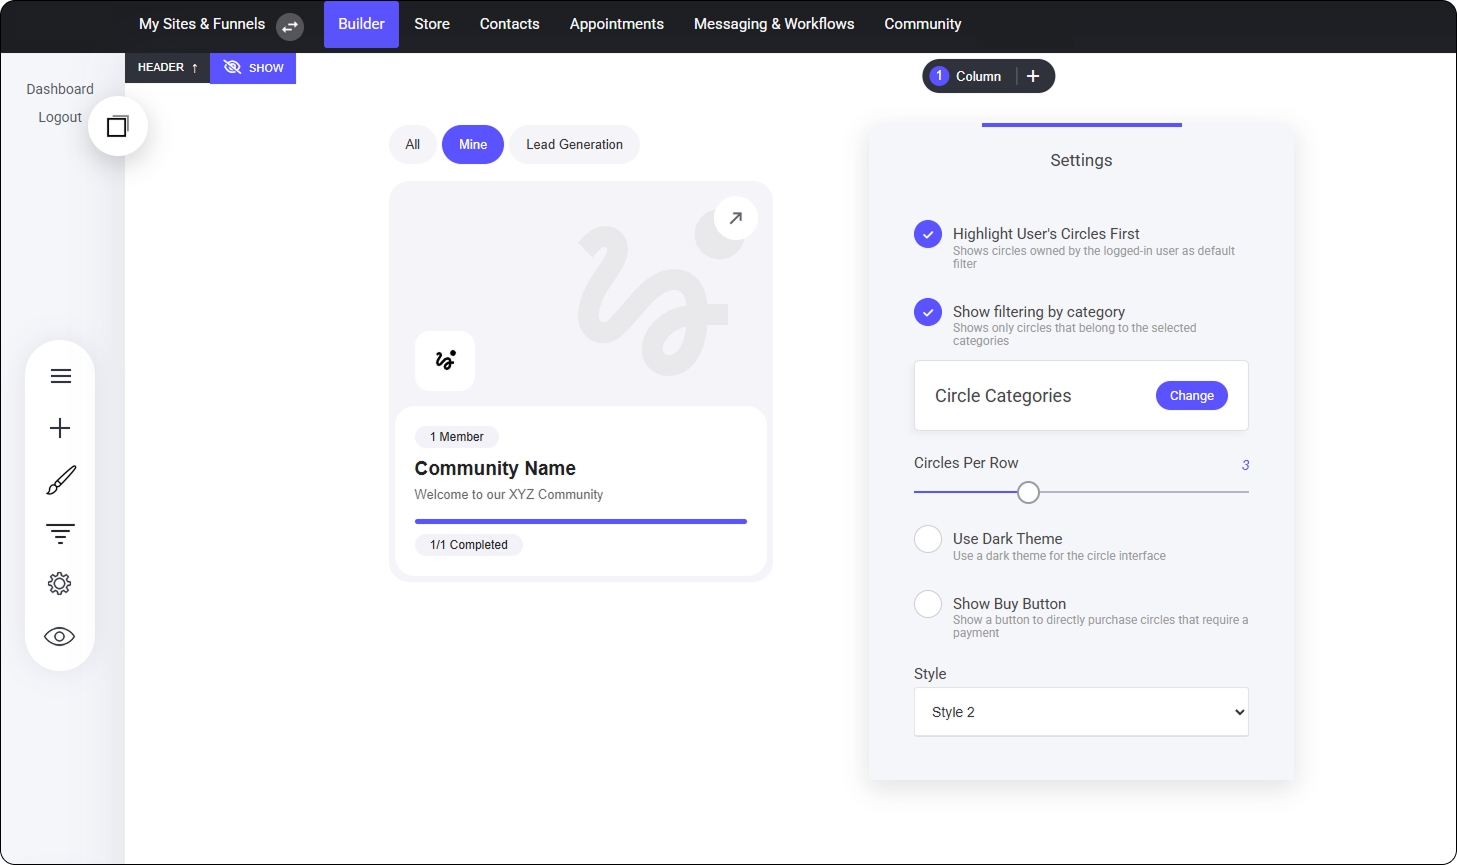This screenshot has width=1457, height=865.
Task: Open Messaging & Workflows menu item
Action: (x=774, y=24)
